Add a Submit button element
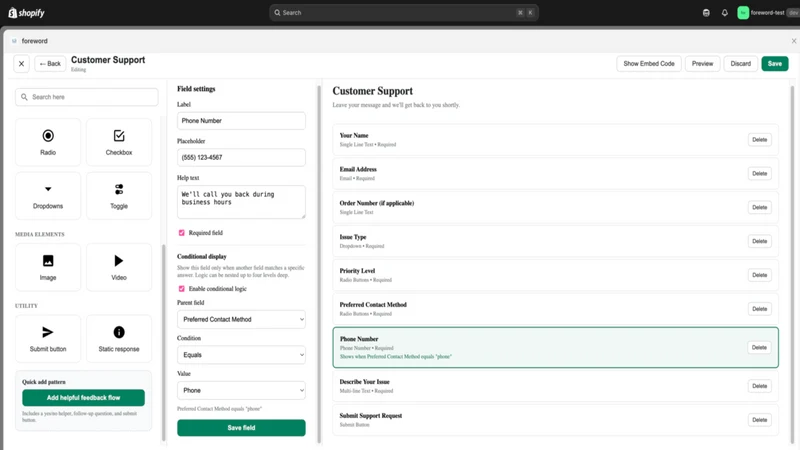The height and width of the screenshot is (450, 800). pyautogui.click(x=48, y=339)
